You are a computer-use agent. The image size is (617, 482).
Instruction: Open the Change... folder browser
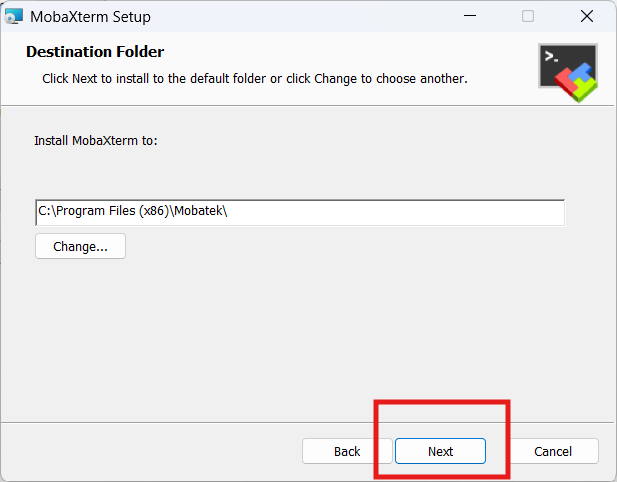click(x=80, y=246)
